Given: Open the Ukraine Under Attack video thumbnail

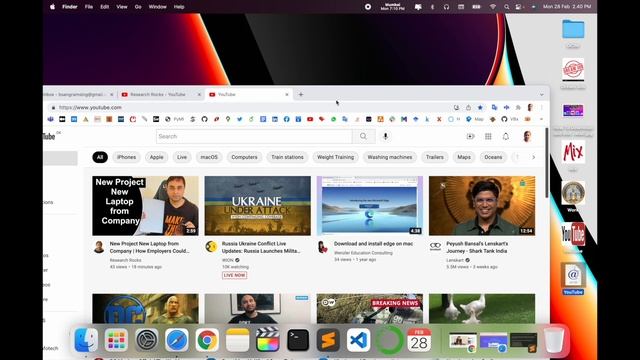Looking at the screenshot, I should (258, 206).
